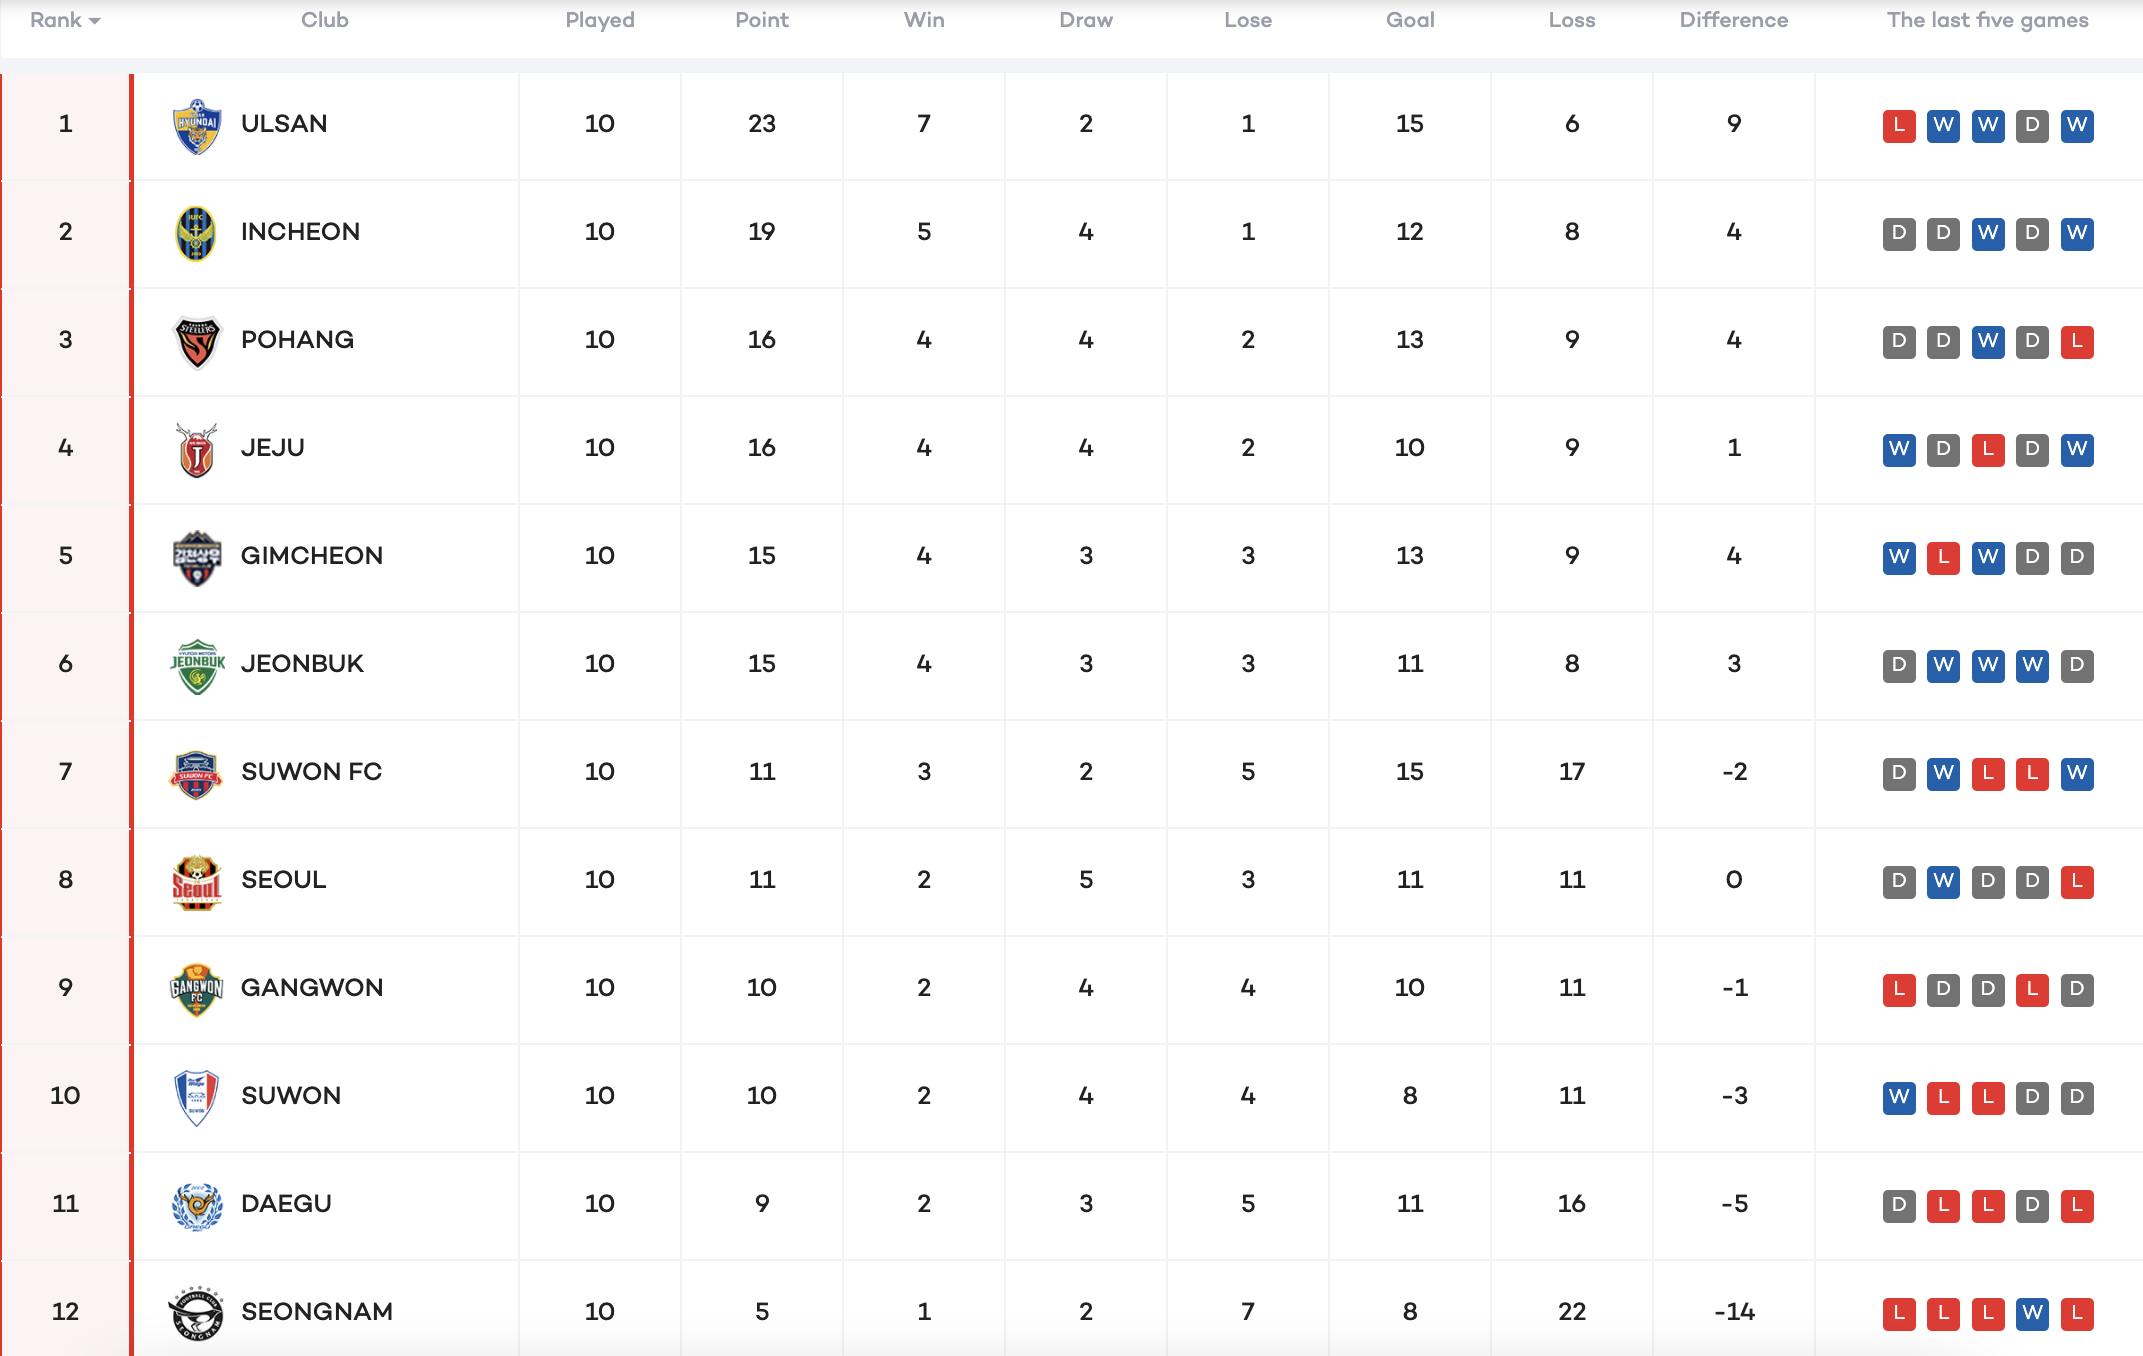The image size is (2143, 1356).
Task: Open the SUWON club name
Action: pos(291,1096)
